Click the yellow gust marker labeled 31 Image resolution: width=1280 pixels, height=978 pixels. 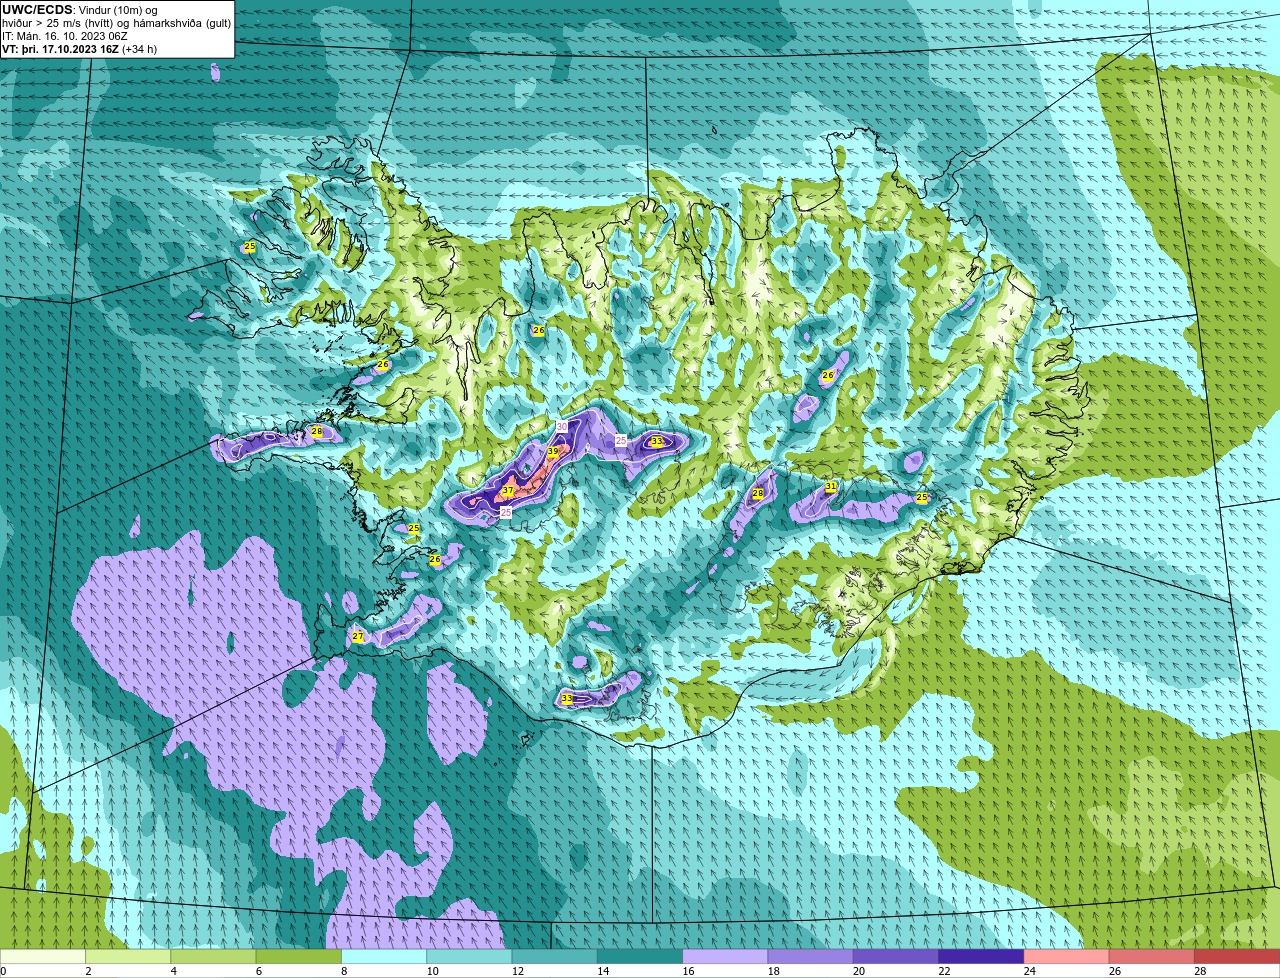(831, 487)
